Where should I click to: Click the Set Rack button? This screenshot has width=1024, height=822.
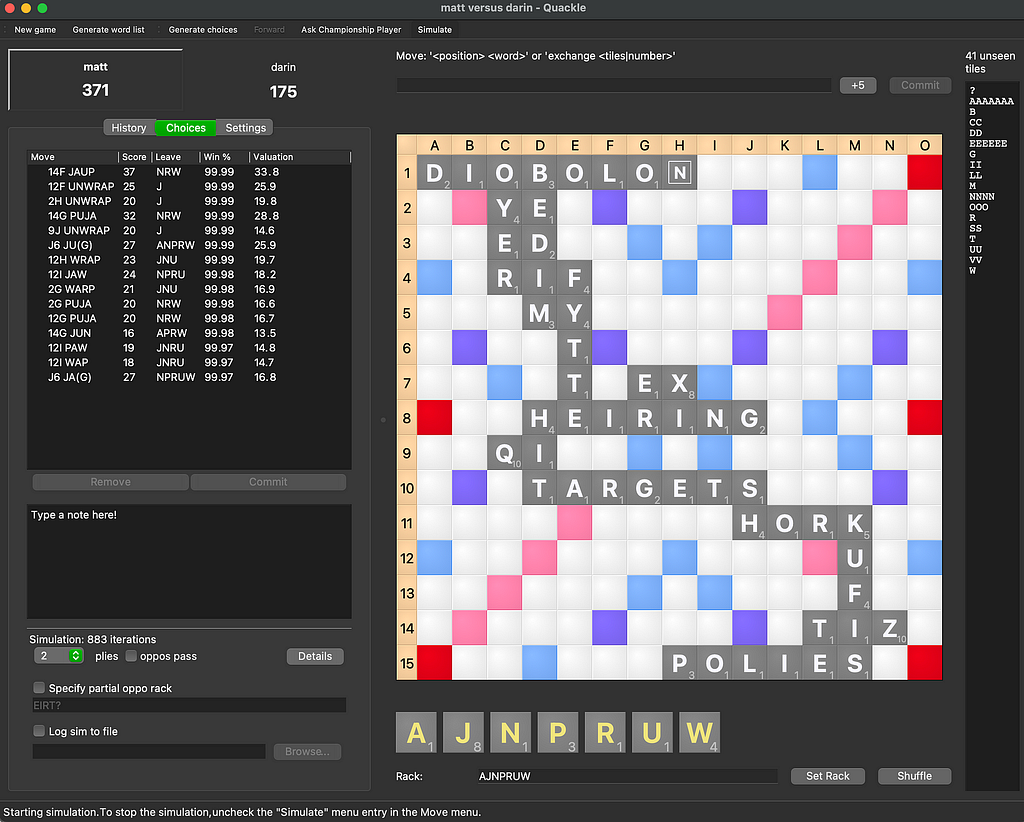pos(827,776)
